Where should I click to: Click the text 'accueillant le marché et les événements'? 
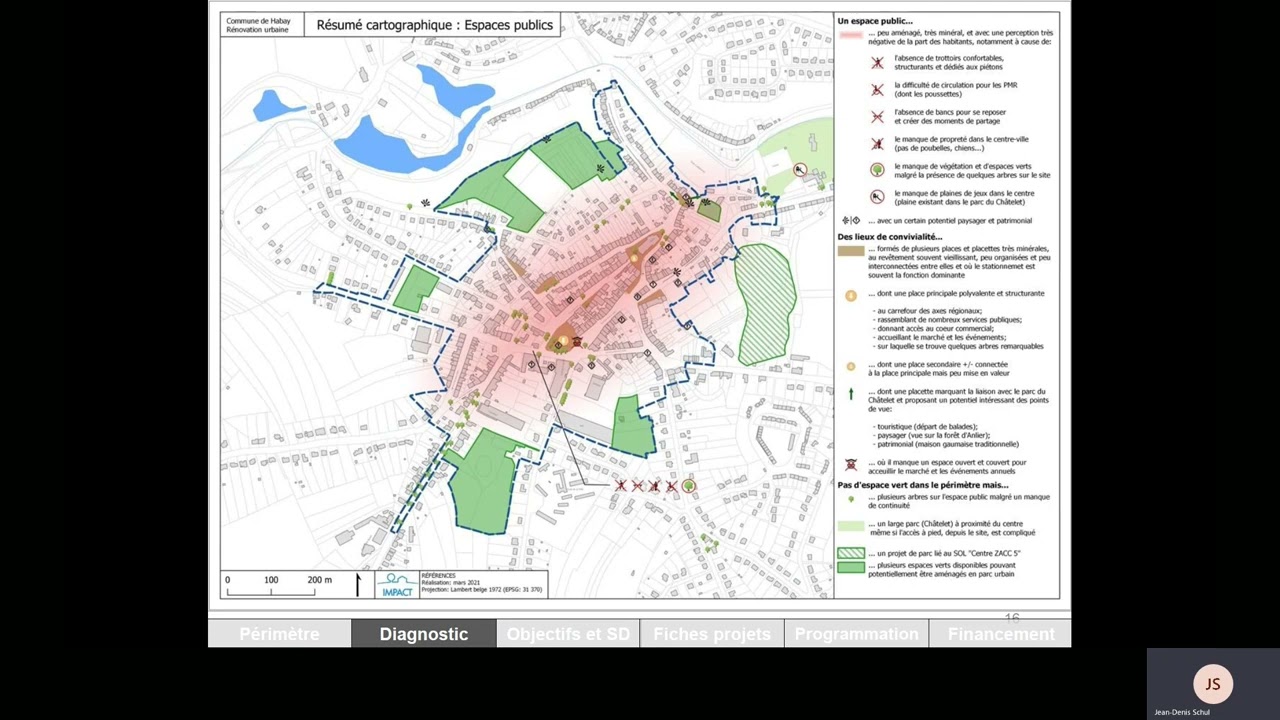[x=941, y=338]
